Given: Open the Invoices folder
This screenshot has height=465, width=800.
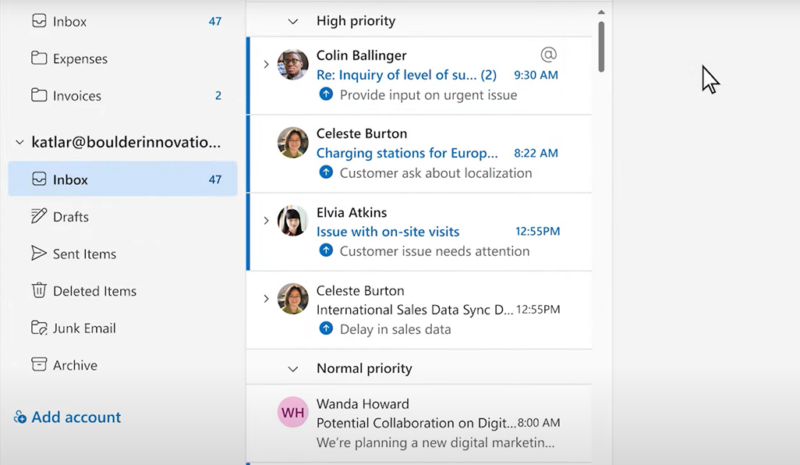Looking at the screenshot, I should click(122, 95).
